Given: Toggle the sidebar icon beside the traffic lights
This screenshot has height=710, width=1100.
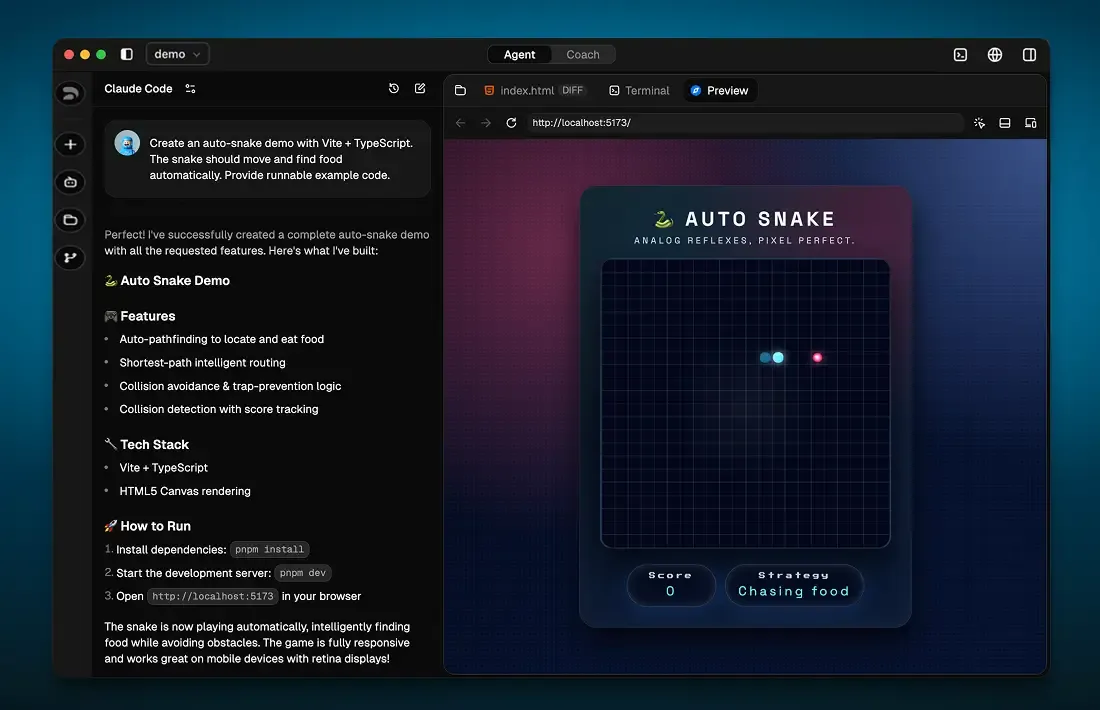Looking at the screenshot, I should 126,54.
